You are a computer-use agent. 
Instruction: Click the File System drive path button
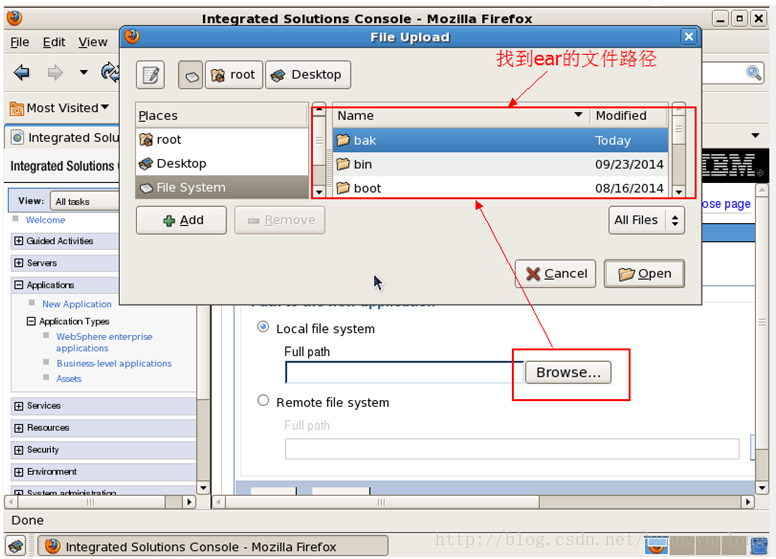click(191, 75)
